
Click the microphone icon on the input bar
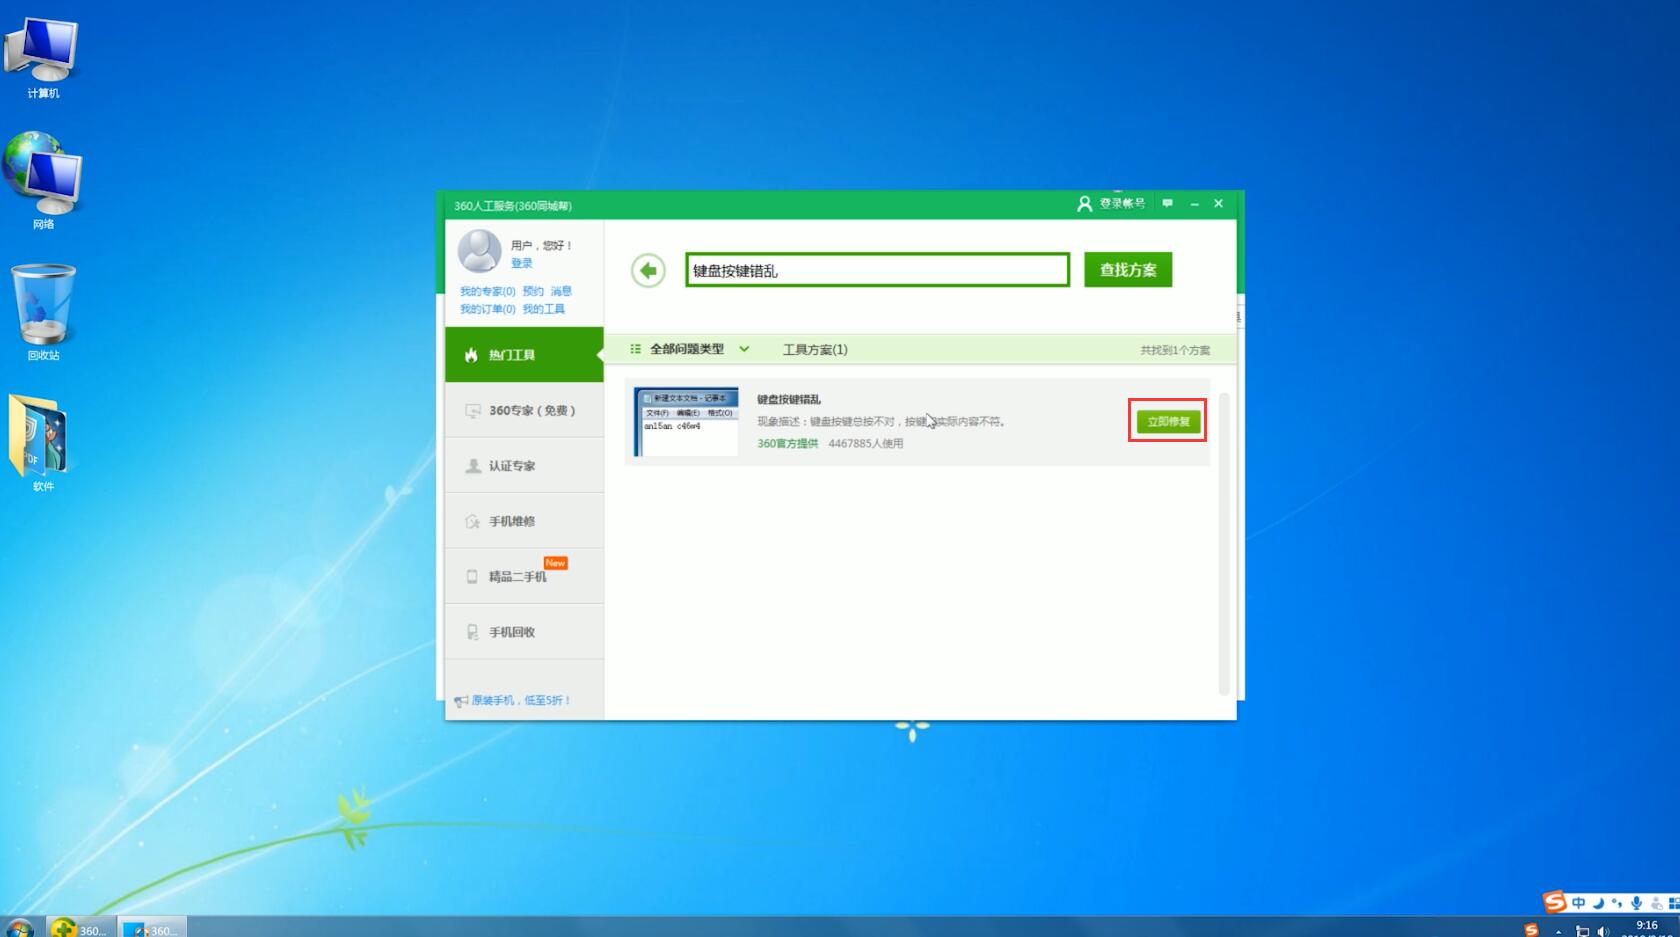point(1636,903)
